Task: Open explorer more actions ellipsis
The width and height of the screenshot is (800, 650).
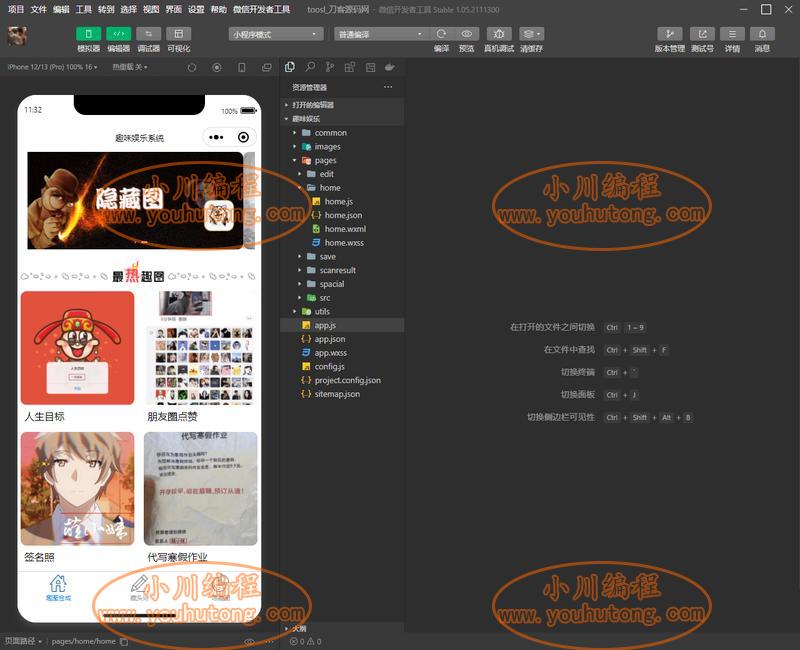Action: pos(388,87)
